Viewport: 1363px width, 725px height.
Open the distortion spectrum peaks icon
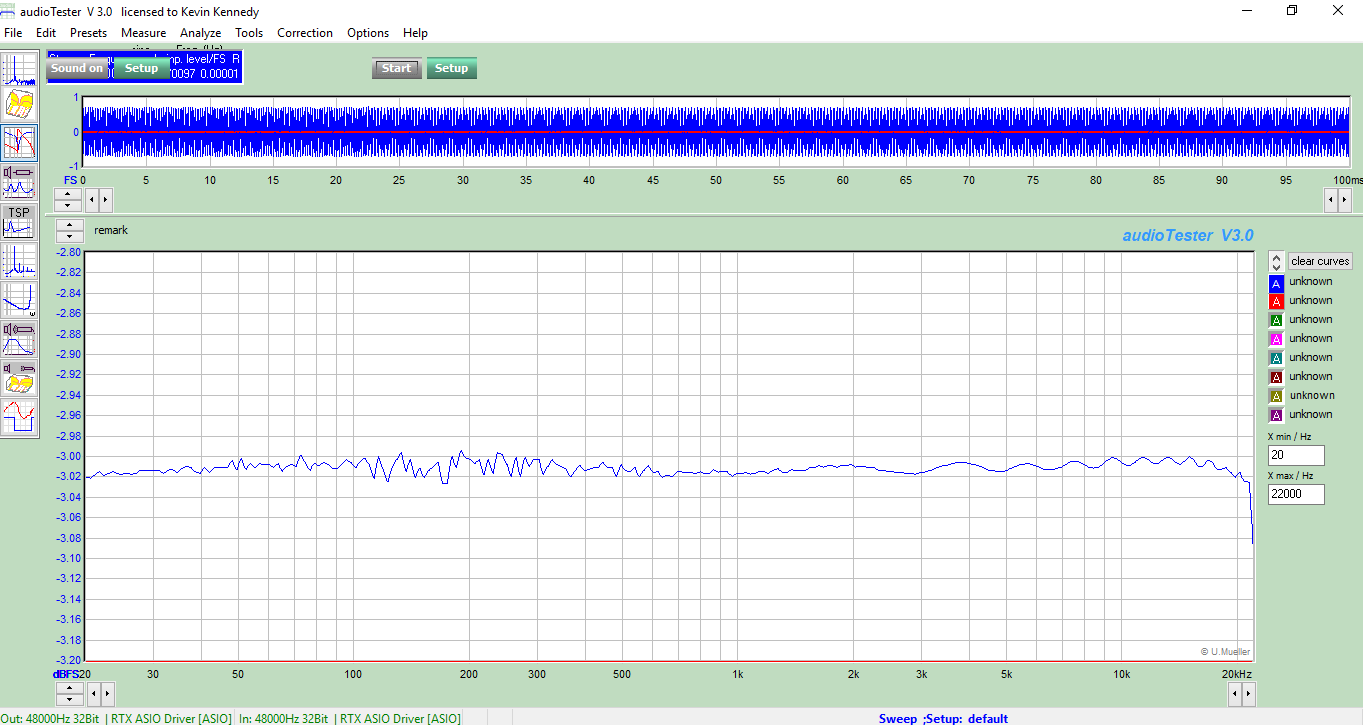pyautogui.click(x=20, y=261)
